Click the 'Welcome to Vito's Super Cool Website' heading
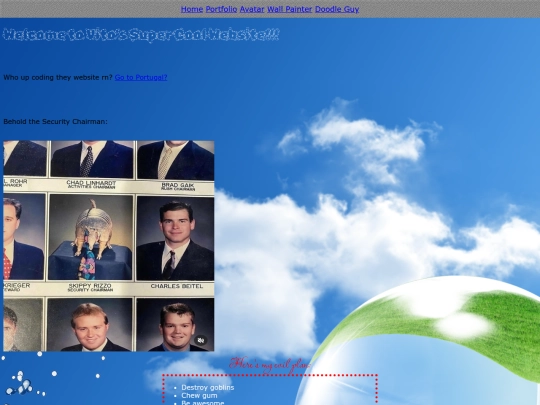Screen dimensions: 540x405 [x=141, y=35]
